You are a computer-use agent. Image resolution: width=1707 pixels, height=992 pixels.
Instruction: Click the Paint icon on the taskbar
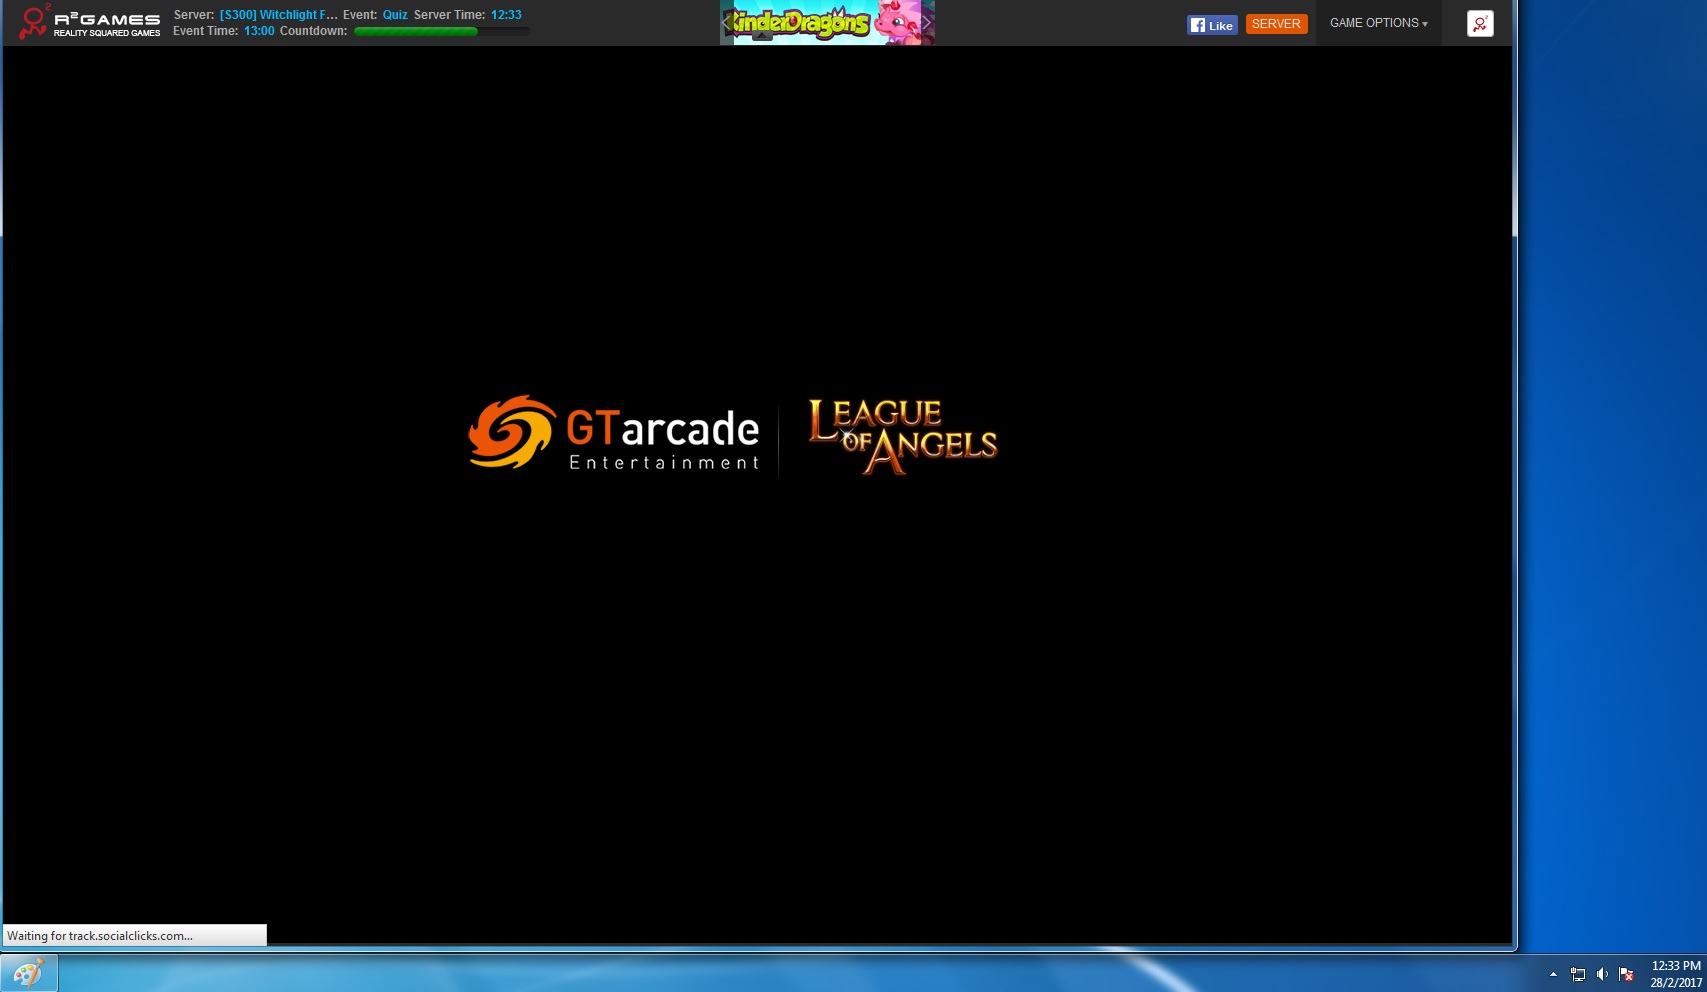tap(29, 973)
